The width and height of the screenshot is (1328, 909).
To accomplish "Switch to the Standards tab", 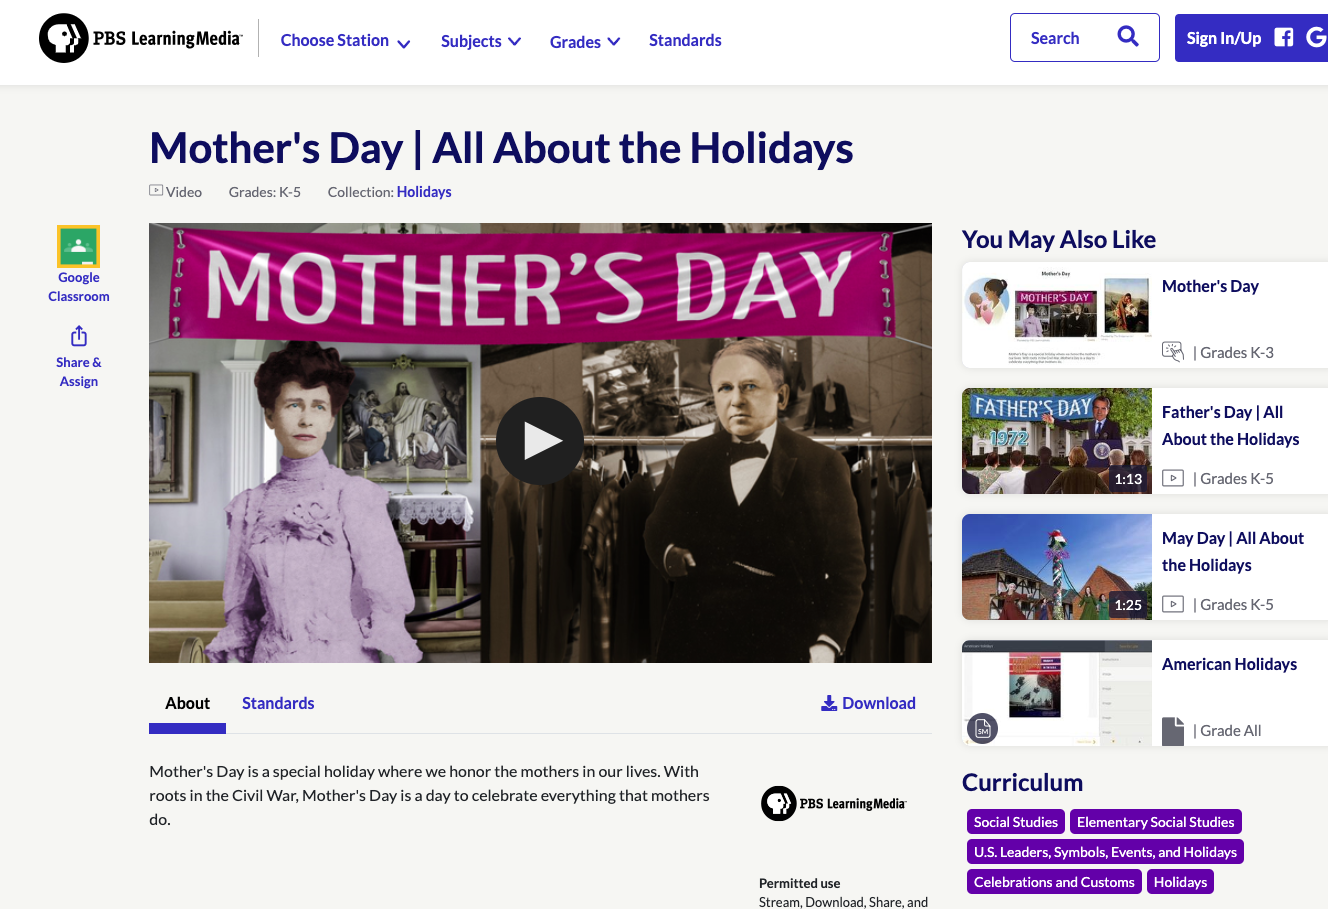I will point(278,703).
